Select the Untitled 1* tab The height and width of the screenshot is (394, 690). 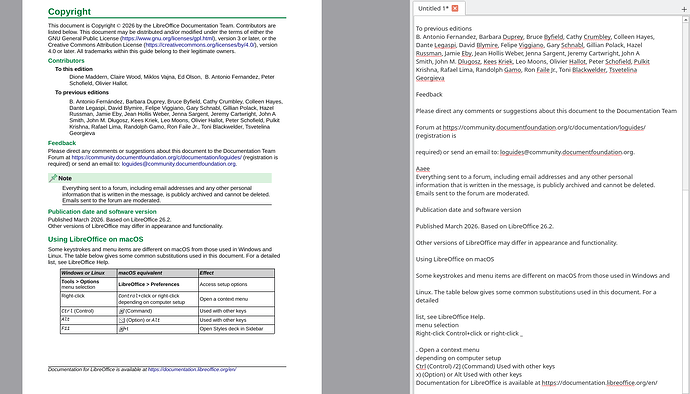(x=438, y=8)
